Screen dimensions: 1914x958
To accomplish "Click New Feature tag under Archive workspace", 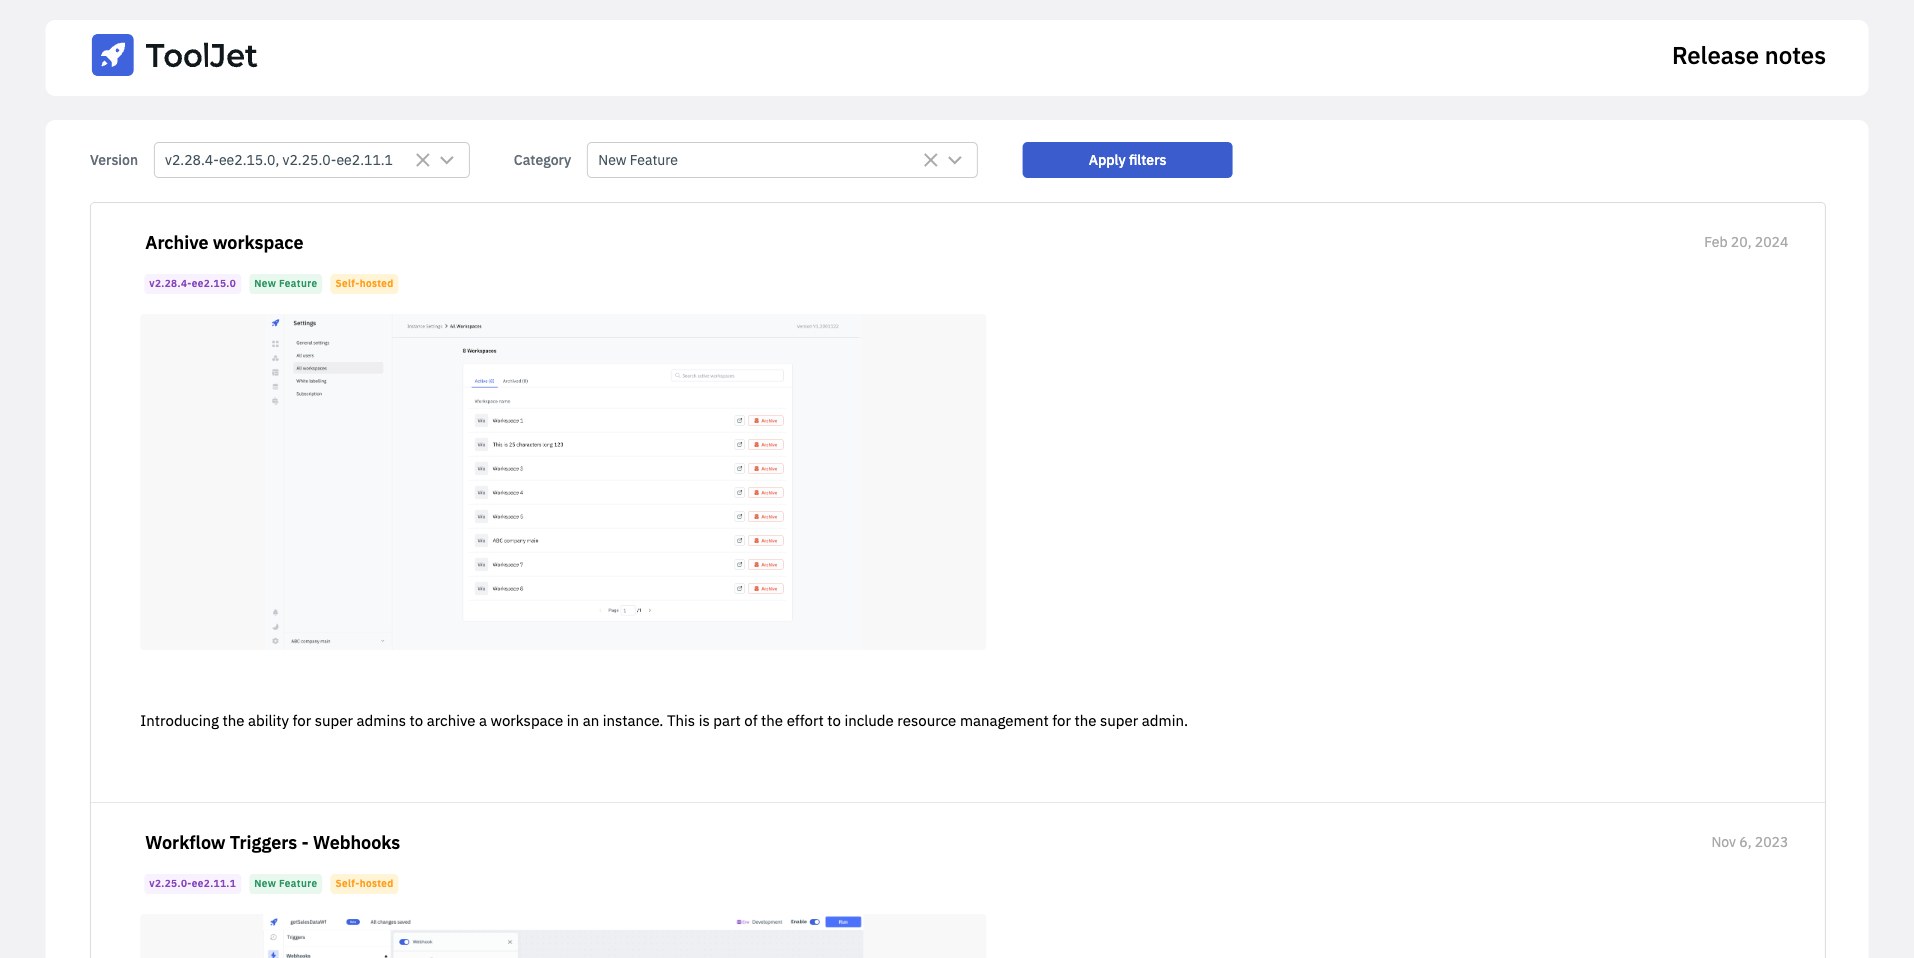I will (x=285, y=284).
